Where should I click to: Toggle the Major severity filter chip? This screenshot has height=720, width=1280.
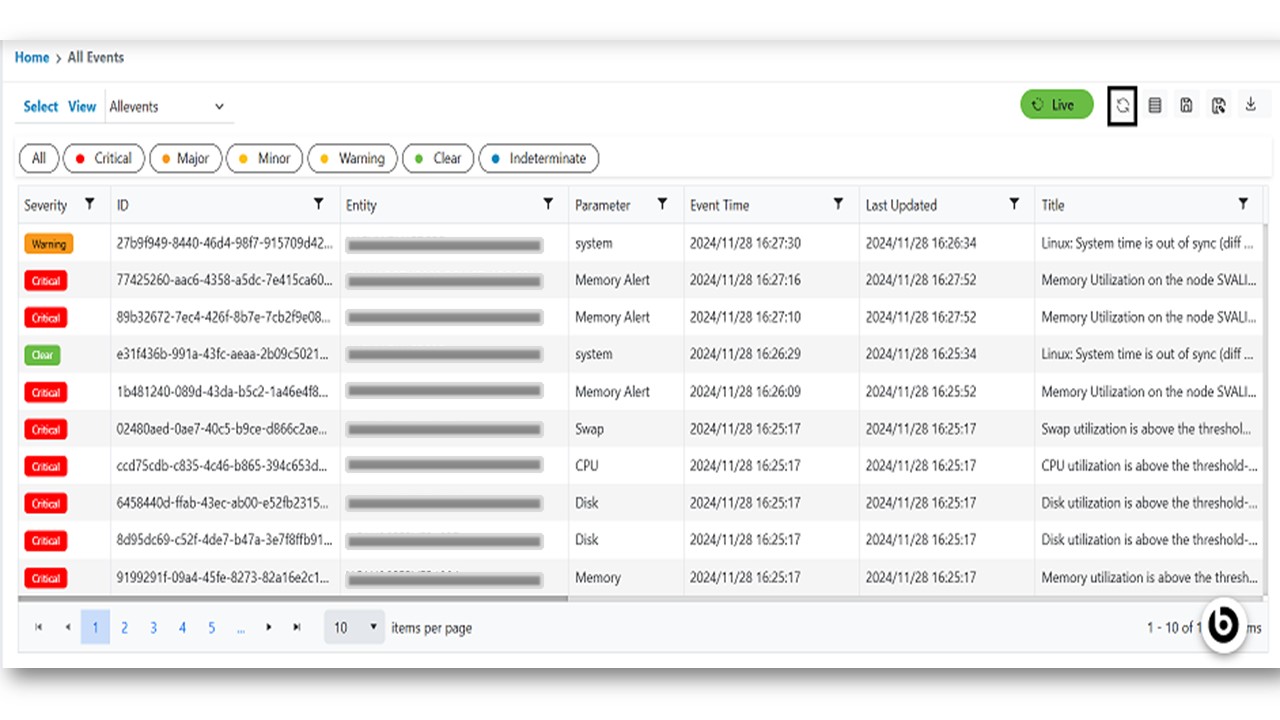[186, 158]
